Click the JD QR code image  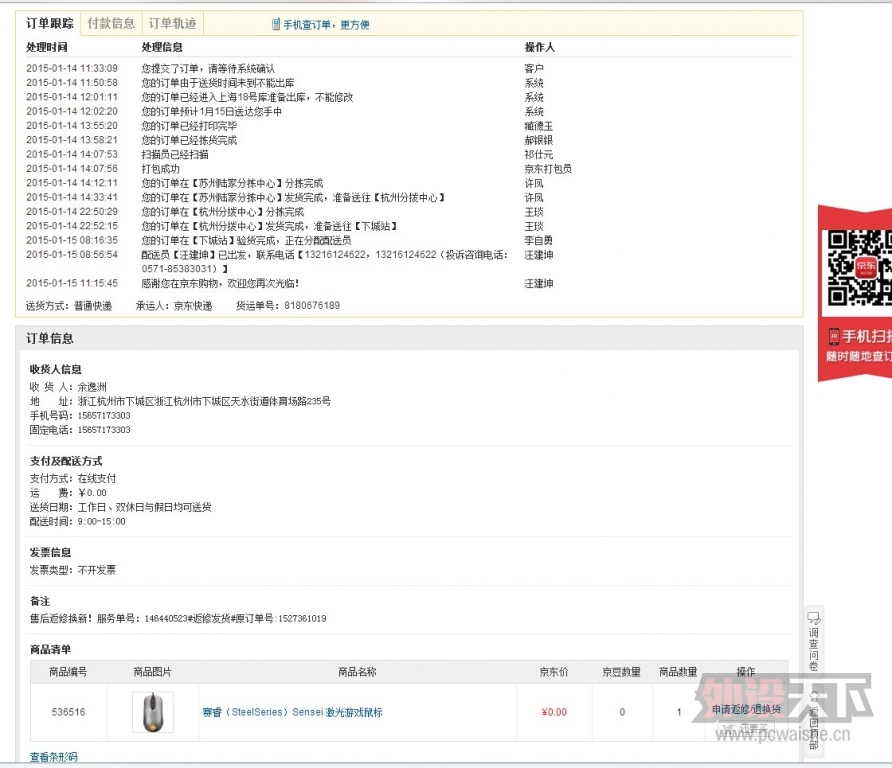(x=859, y=267)
